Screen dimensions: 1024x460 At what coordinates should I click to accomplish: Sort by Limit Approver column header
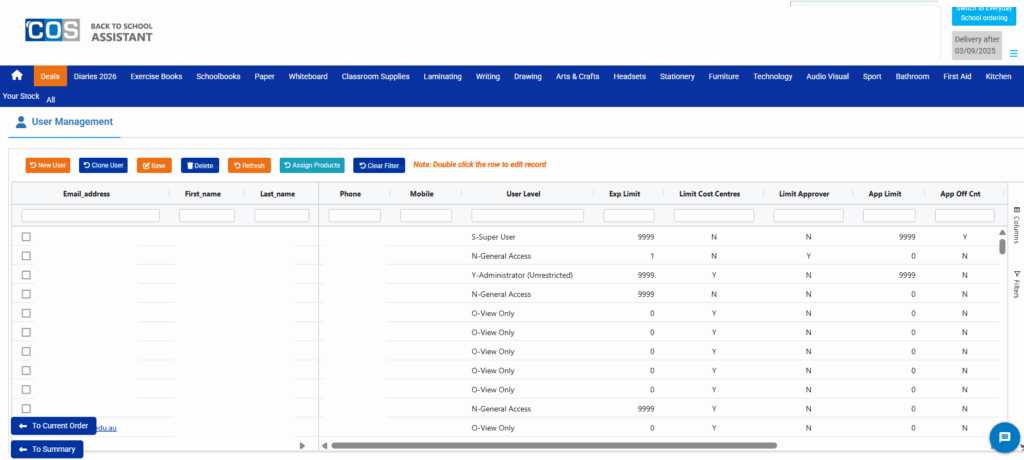[x=805, y=194]
